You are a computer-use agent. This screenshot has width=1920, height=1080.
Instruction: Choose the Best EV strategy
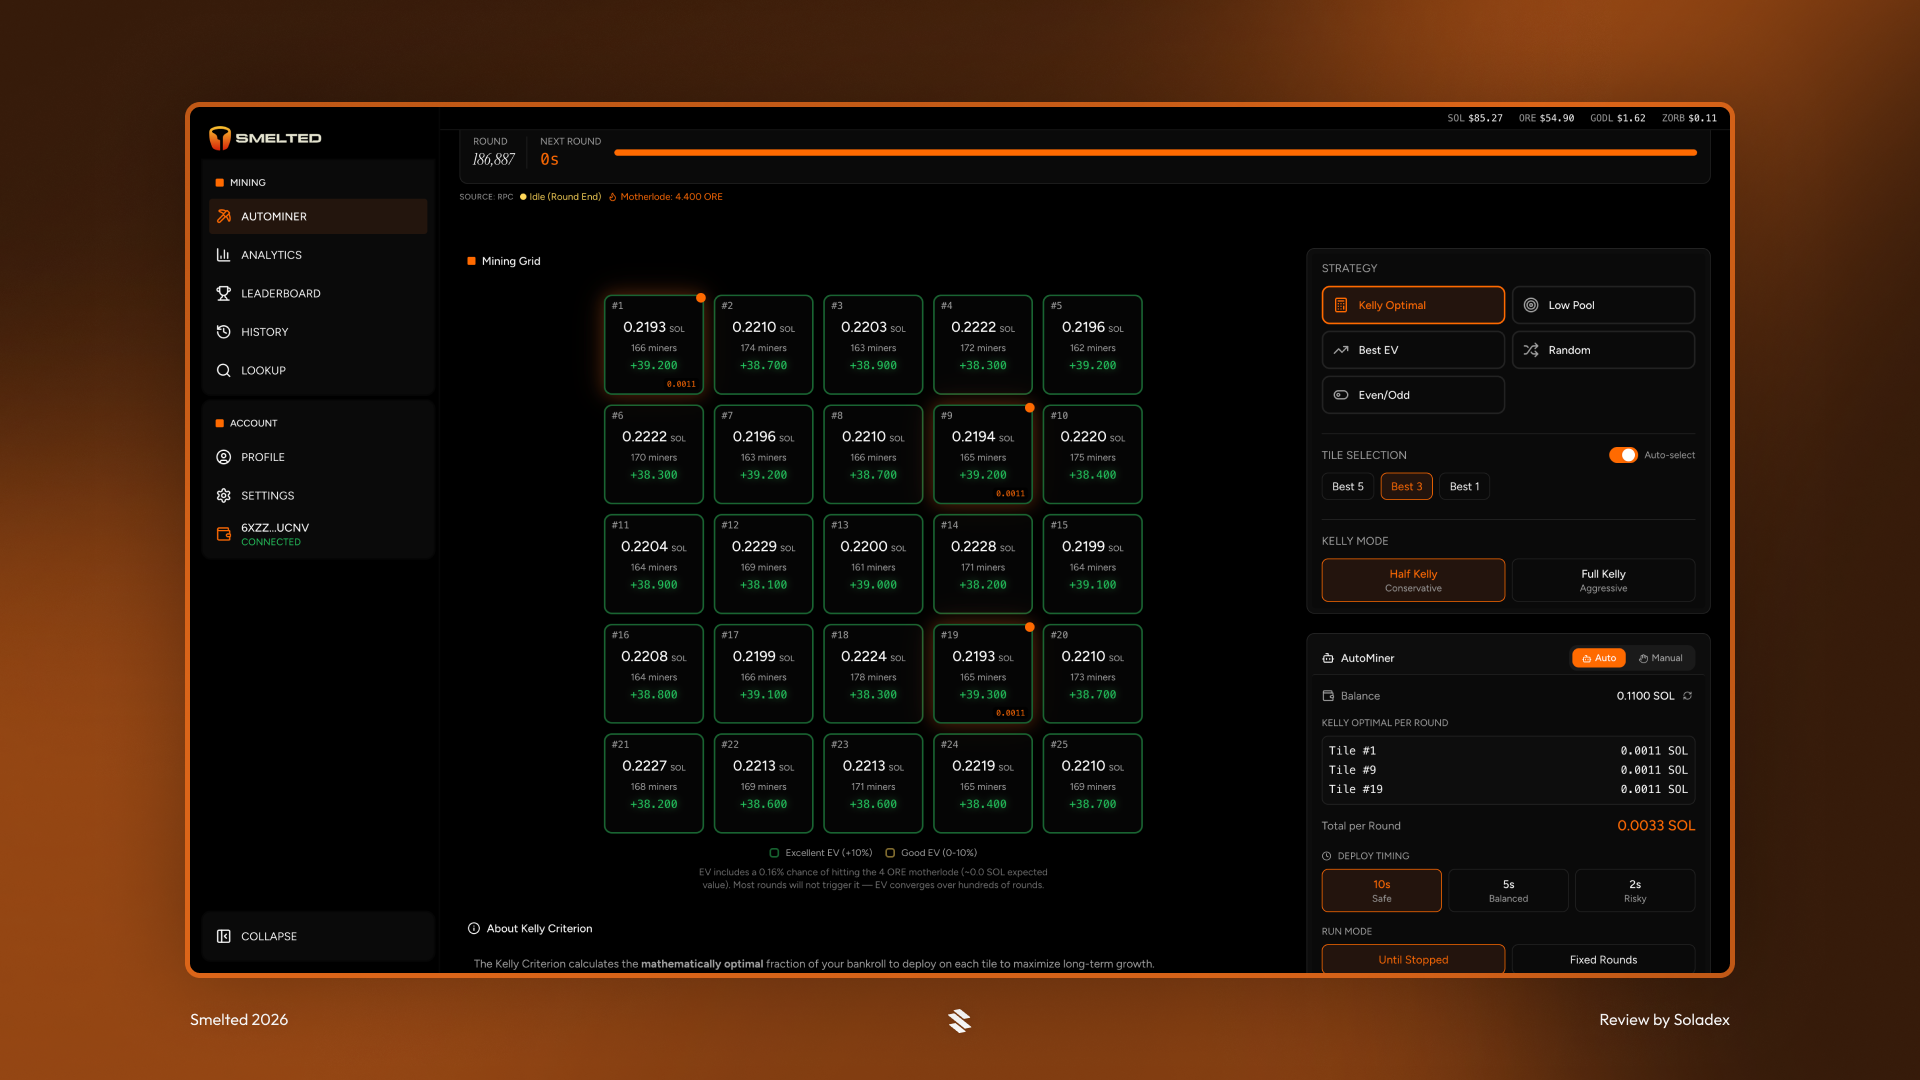[x=1412, y=350]
